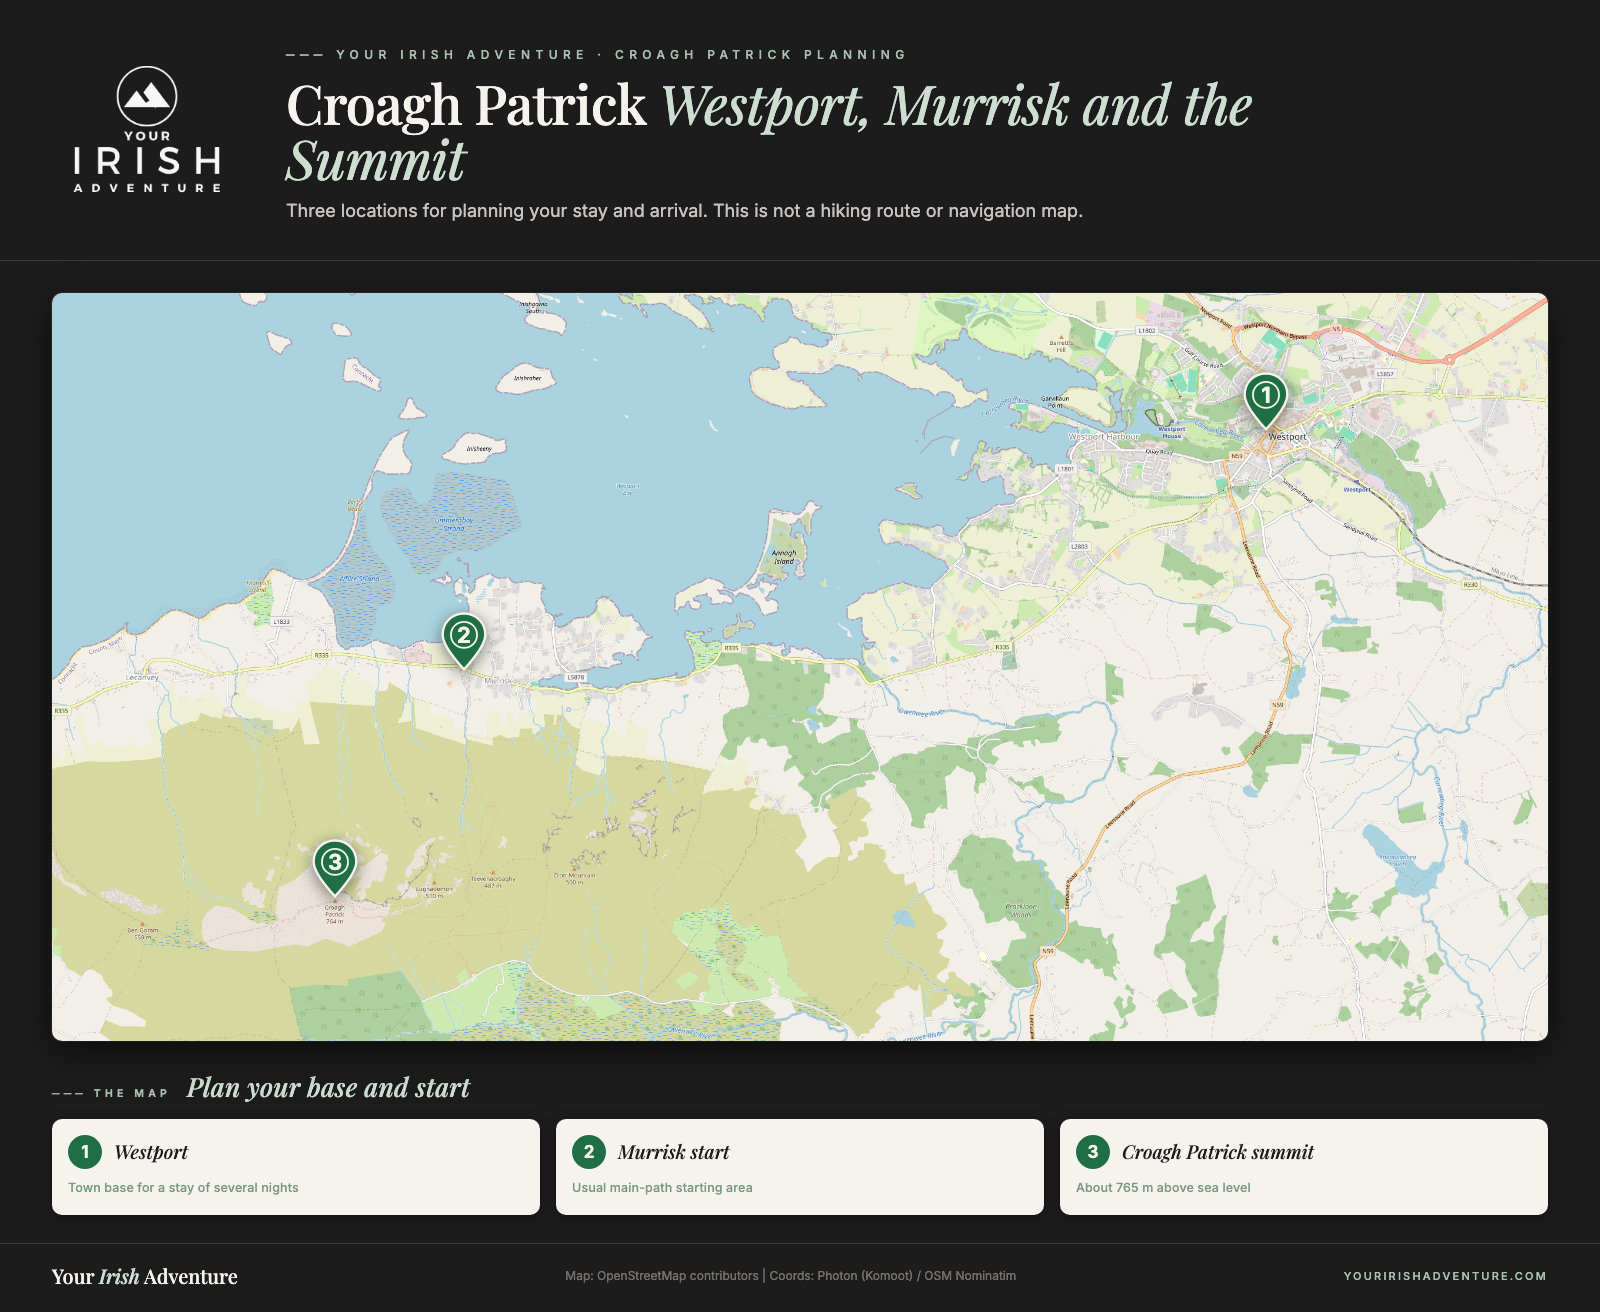This screenshot has width=1600, height=1312.
Task: Click the 'Three locations for planning' subtitle
Action: pyautogui.click(x=685, y=211)
